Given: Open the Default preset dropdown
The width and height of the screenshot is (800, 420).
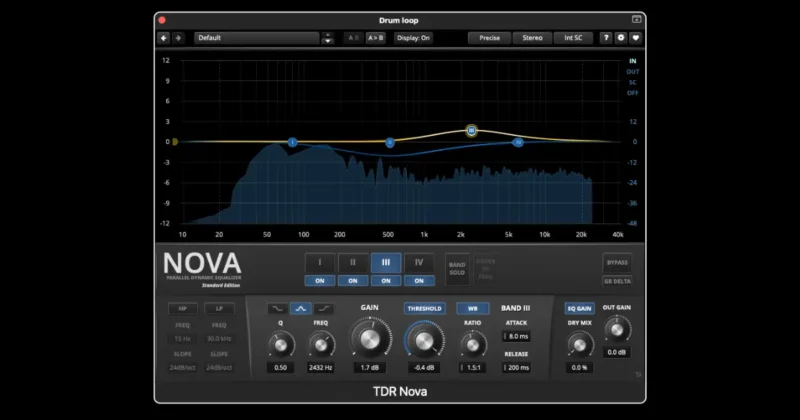Looking at the screenshot, I should pyautogui.click(x=257, y=38).
